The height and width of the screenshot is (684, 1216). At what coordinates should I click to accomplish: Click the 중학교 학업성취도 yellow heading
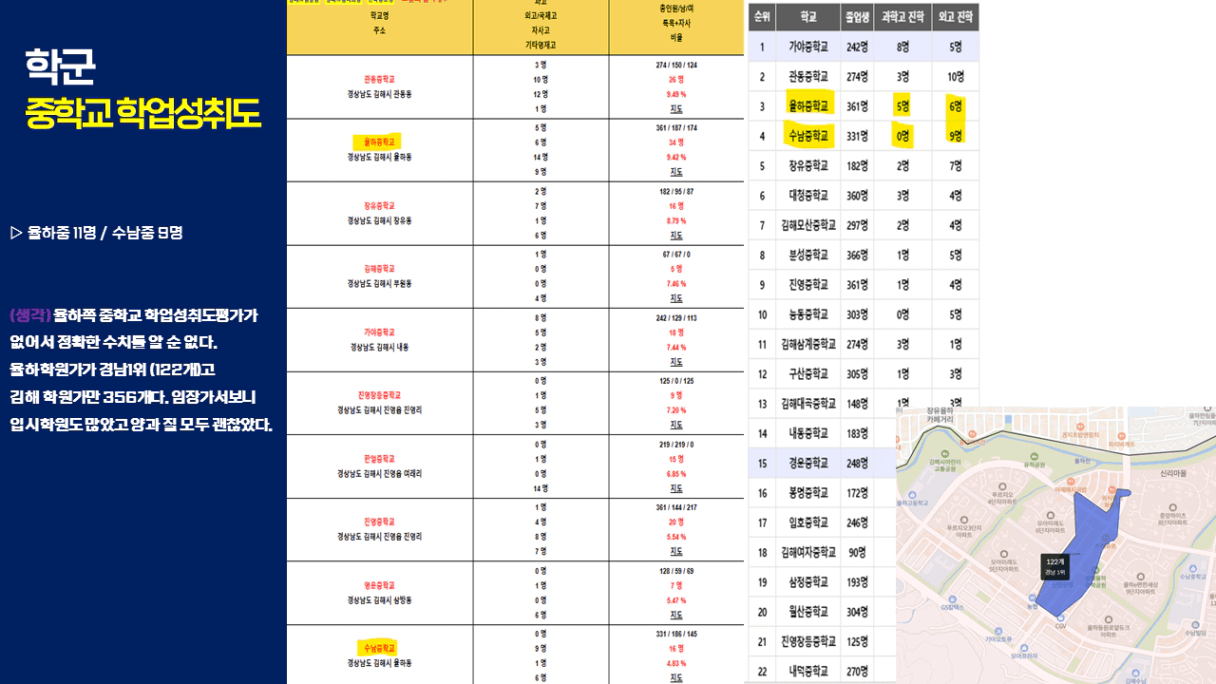point(143,113)
